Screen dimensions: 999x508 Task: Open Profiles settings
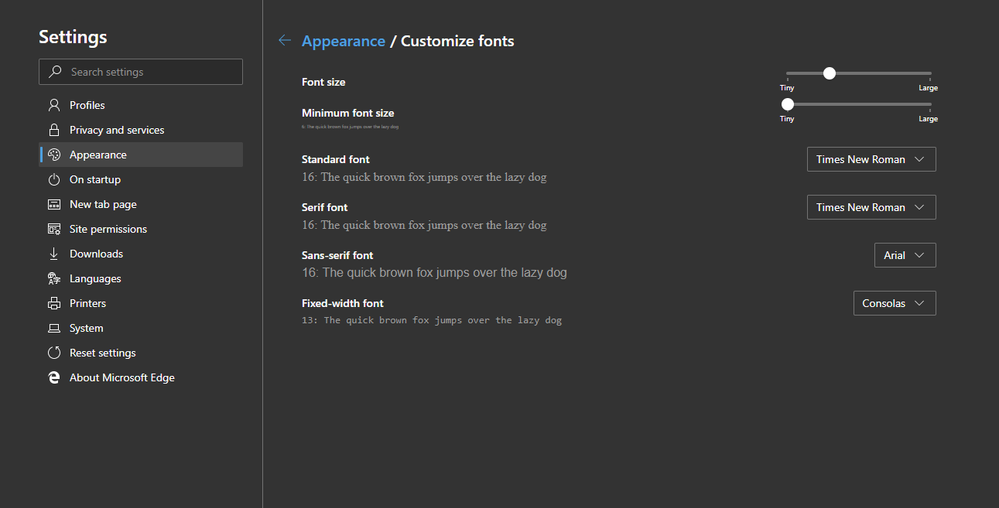click(141, 105)
